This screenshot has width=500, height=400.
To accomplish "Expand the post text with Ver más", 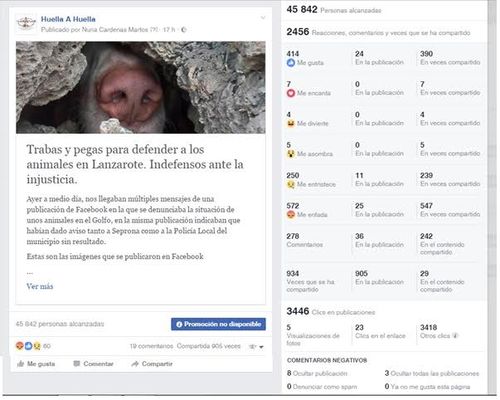I will pyautogui.click(x=40, y=286).
